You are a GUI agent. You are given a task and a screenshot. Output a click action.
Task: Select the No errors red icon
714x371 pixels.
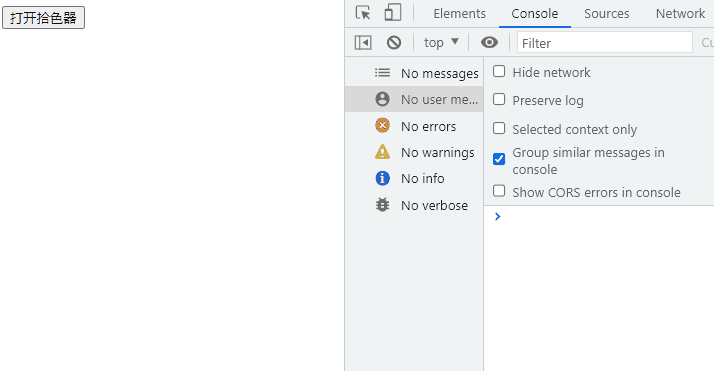click(382, 125)
